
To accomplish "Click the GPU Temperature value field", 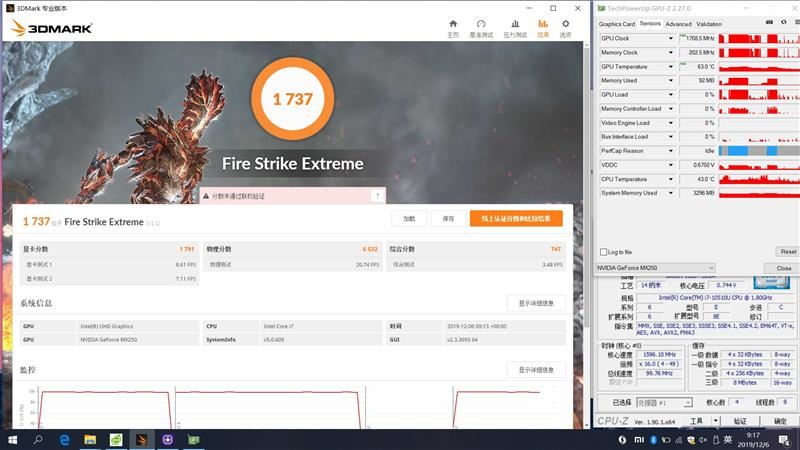I will (697, 67).
